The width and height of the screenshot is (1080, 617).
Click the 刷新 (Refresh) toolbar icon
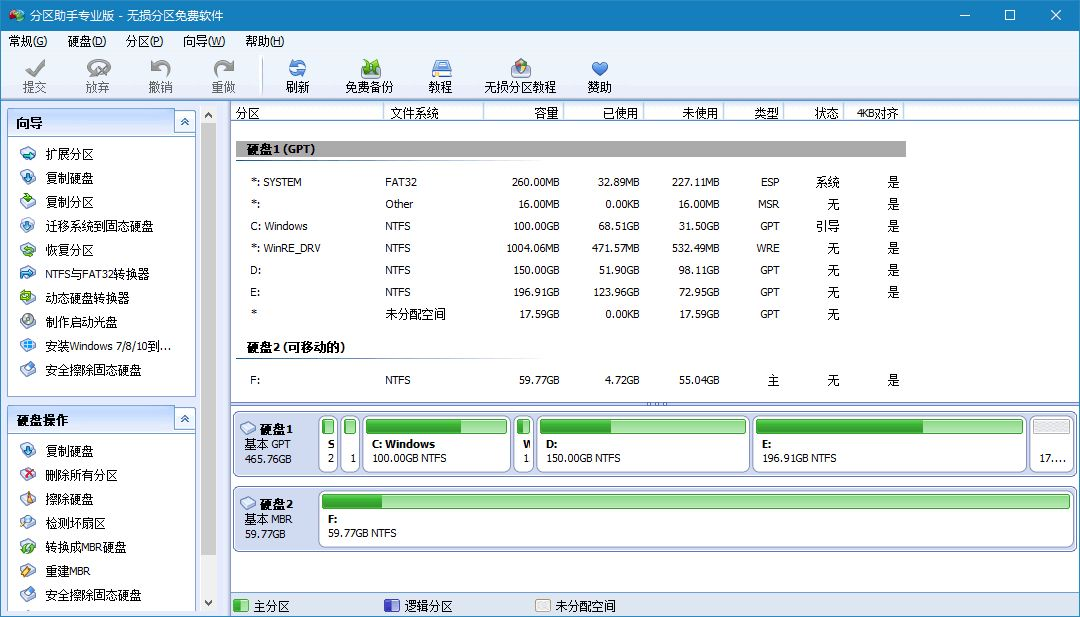pos(298,76)
